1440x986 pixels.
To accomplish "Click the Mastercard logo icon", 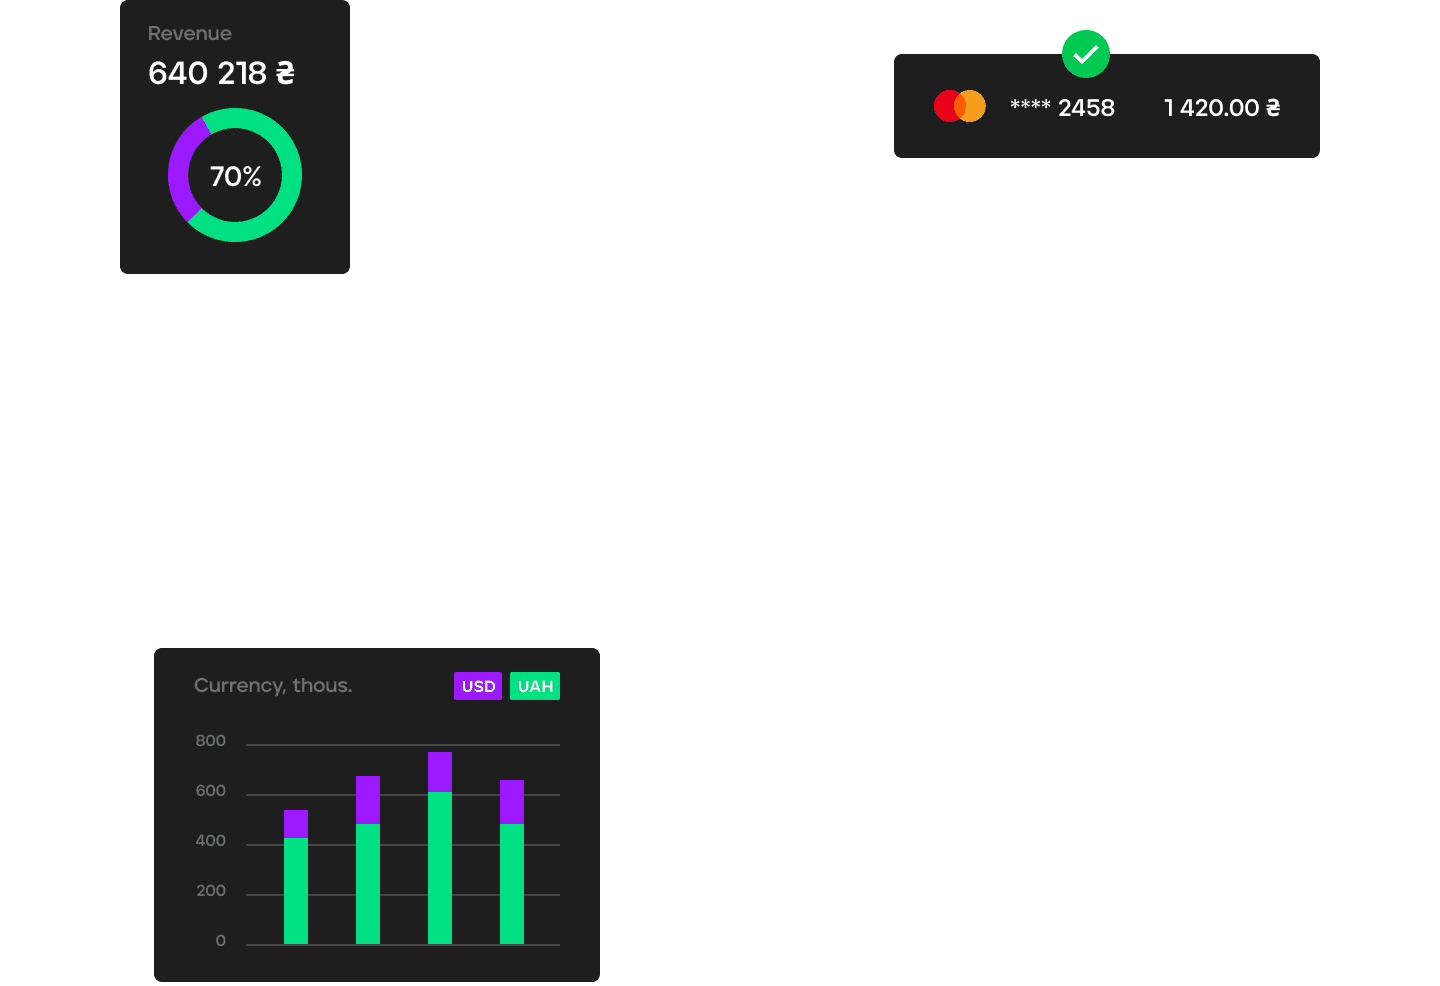I will pyautogui.click(x=960, y=106).
